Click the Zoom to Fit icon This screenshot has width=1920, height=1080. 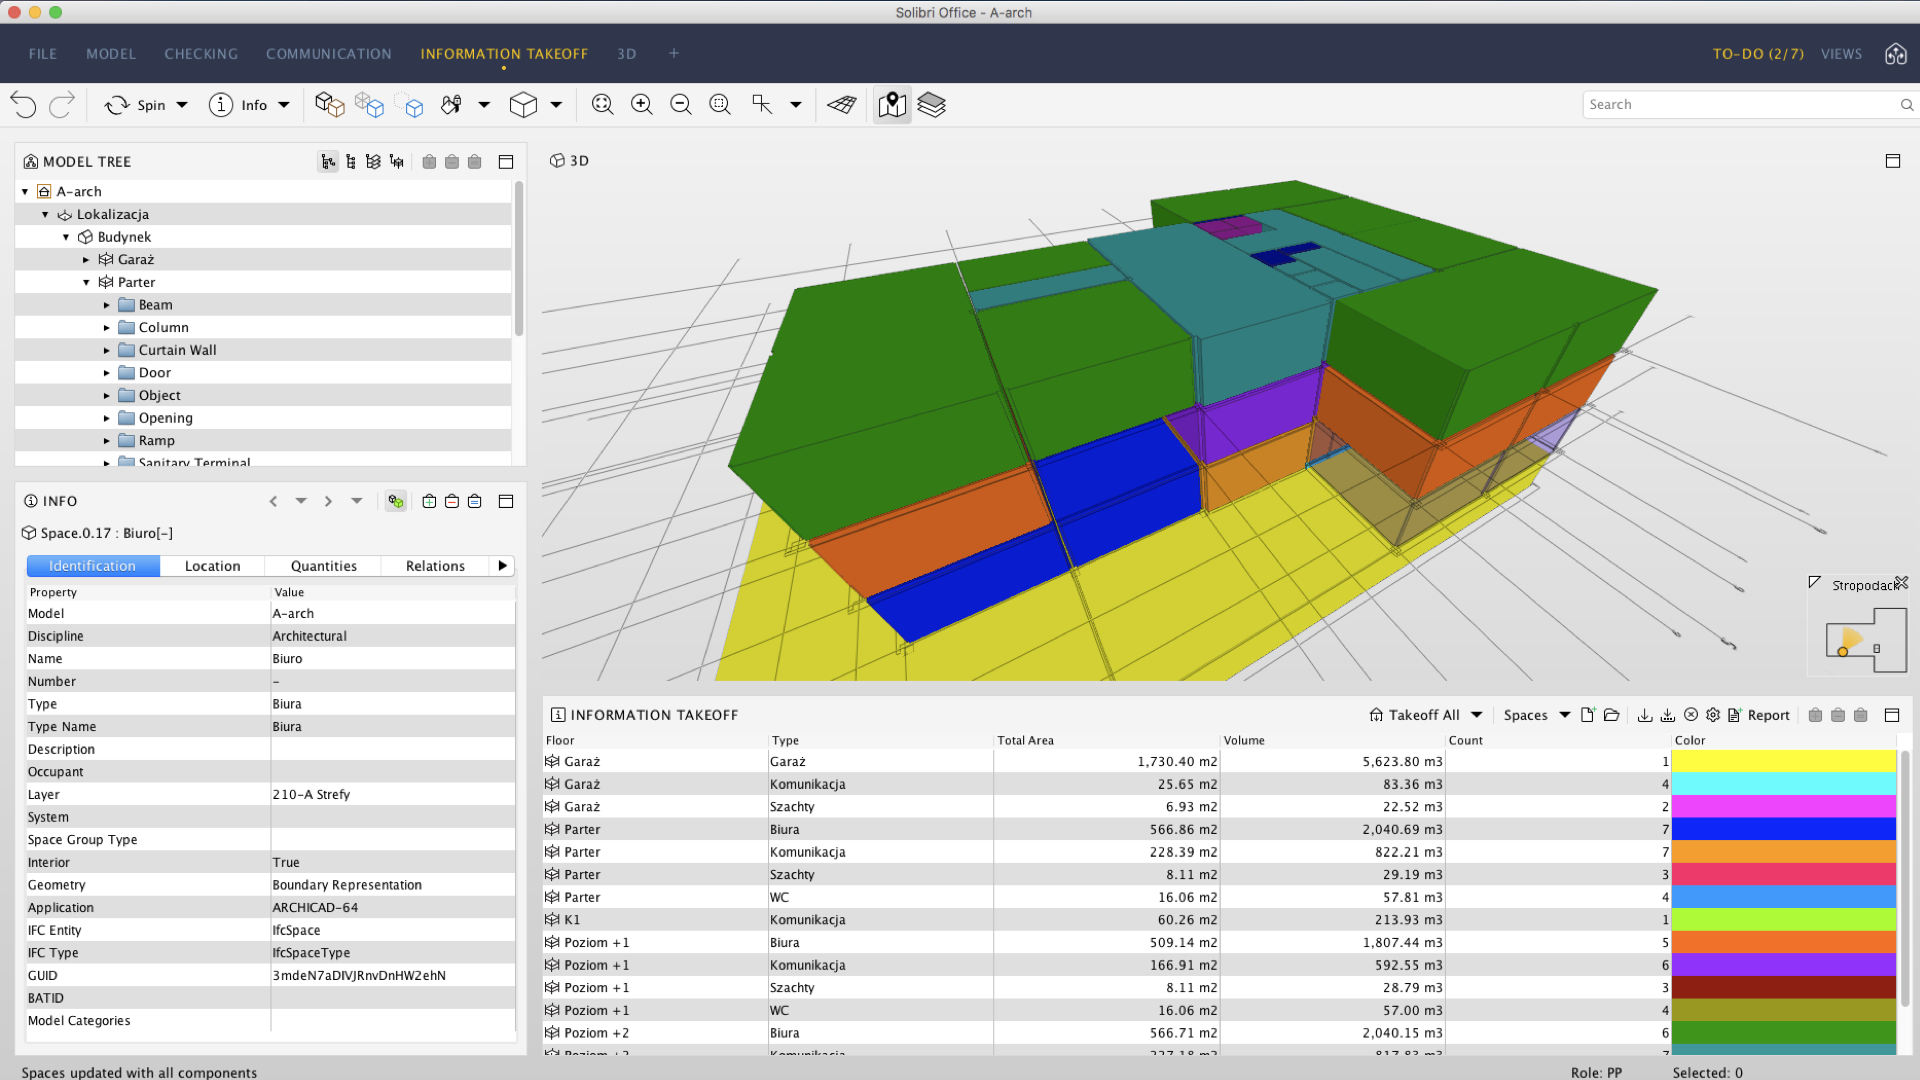[x=602, y=105]
